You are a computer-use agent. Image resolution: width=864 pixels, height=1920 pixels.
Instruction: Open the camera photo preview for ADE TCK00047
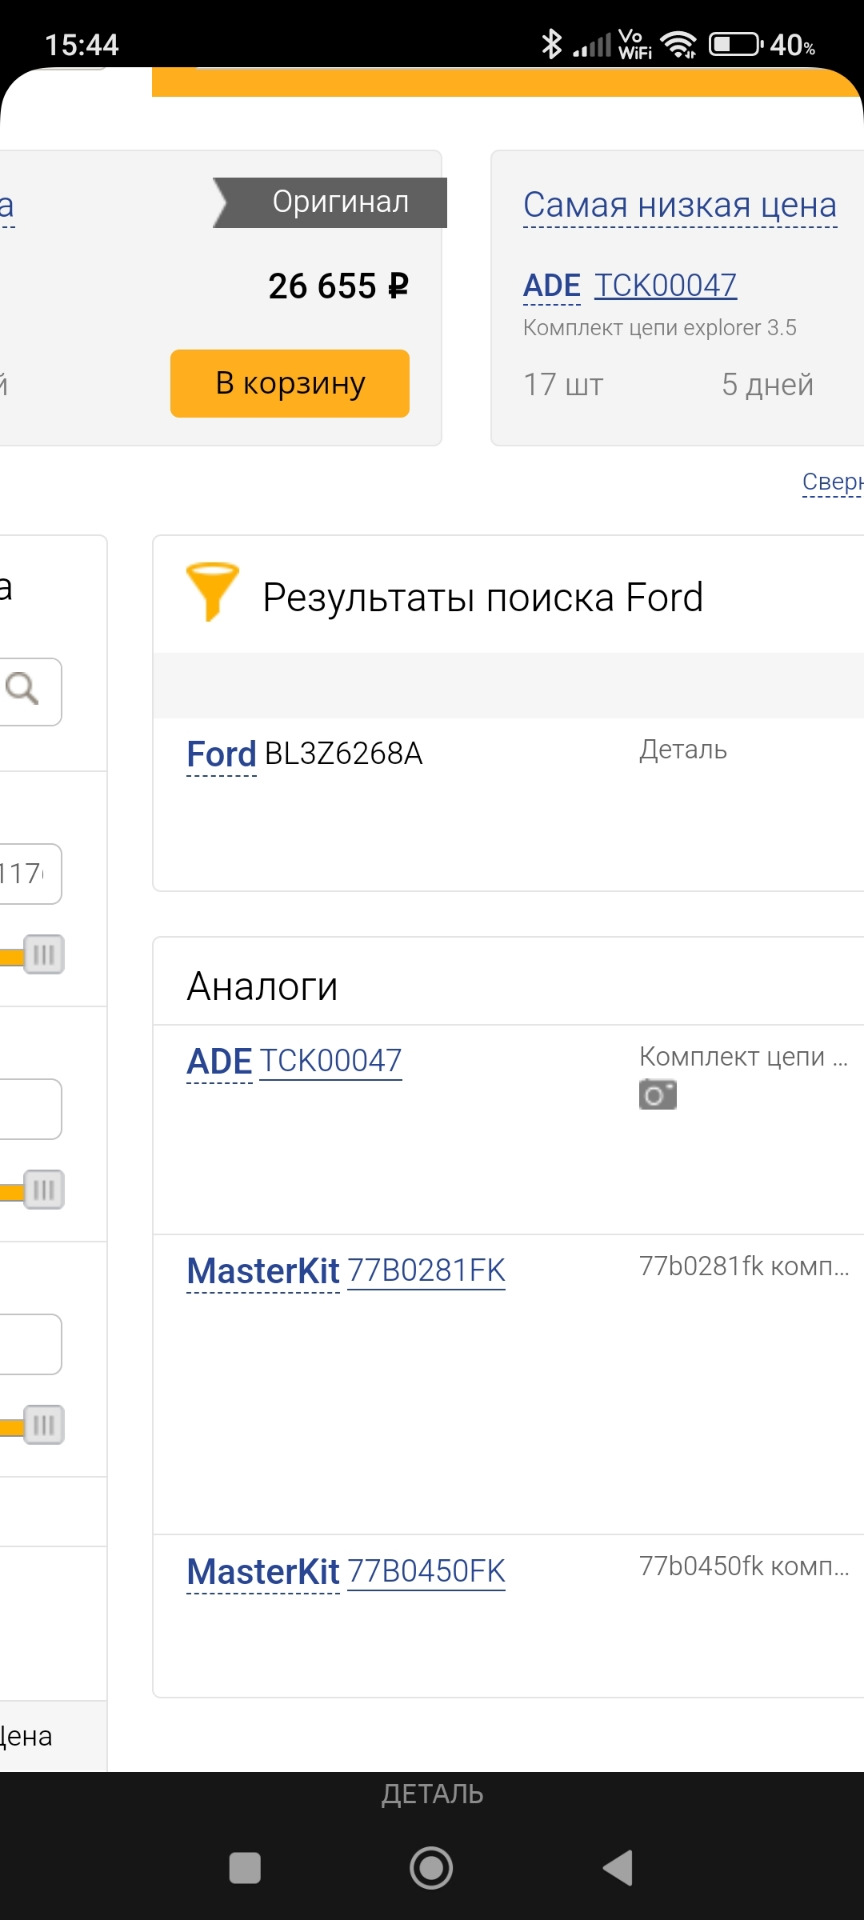[659, 1094]
